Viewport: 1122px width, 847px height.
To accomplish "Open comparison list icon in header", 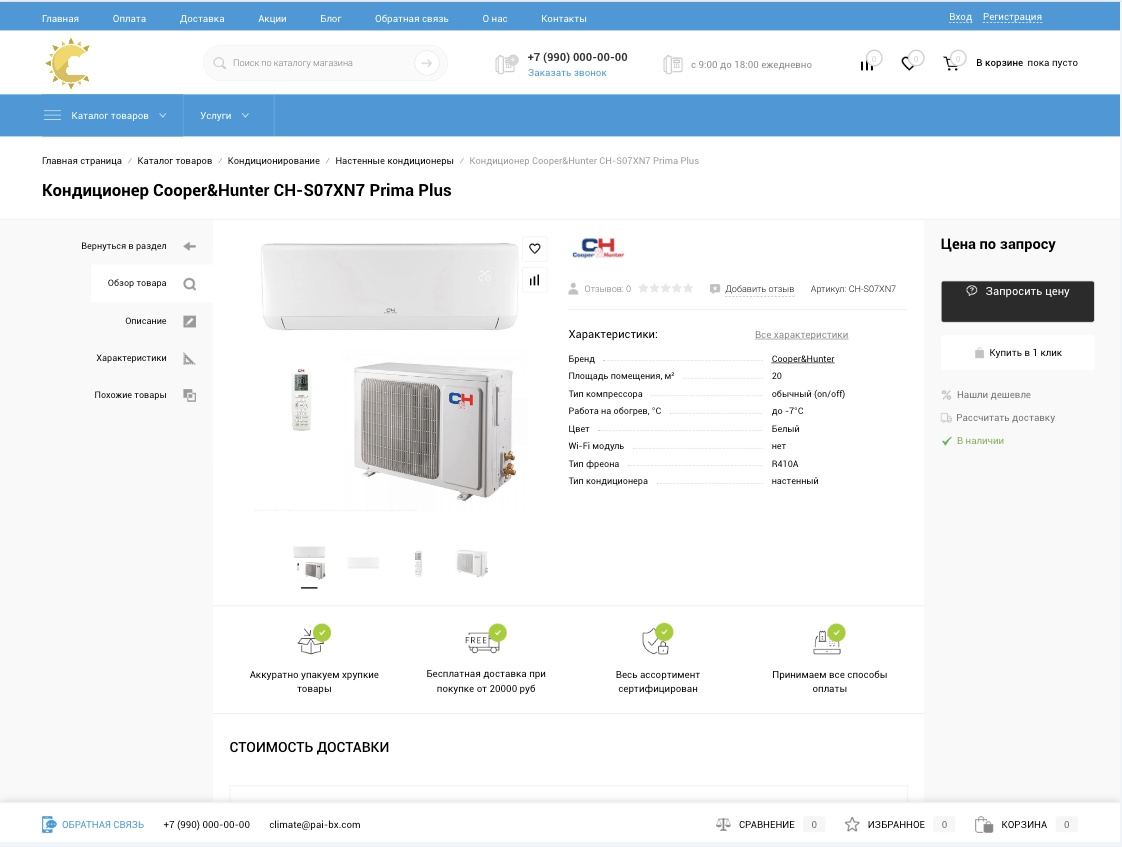I will [x=867, y=64].
